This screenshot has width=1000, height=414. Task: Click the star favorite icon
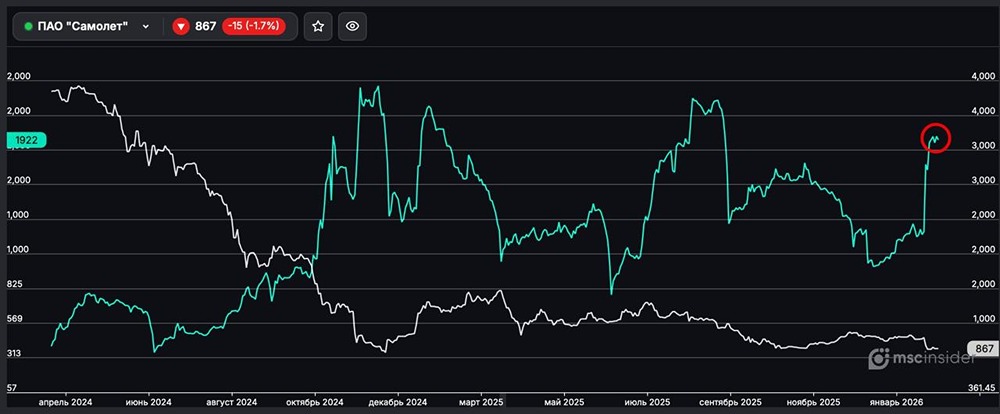coord(317,27)
